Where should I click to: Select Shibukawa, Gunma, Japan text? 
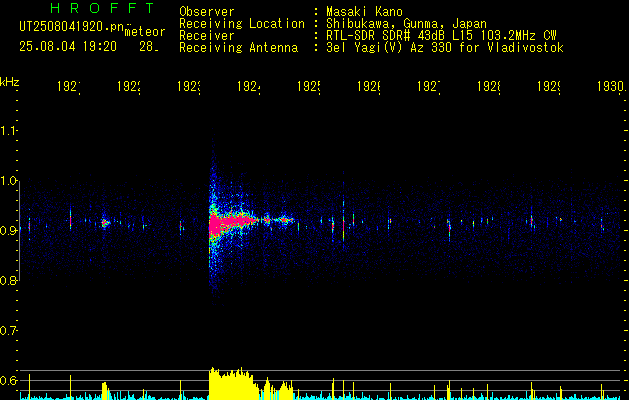406,24
